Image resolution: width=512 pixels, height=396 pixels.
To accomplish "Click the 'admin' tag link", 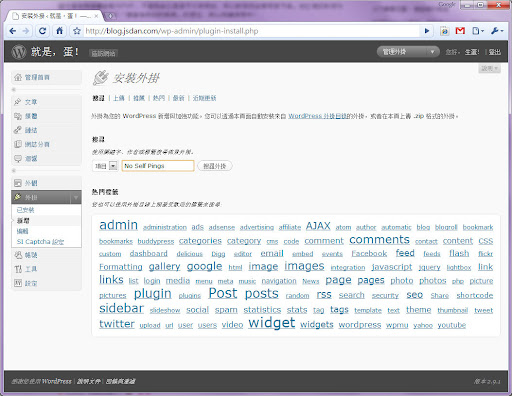I will coord(119,225).
